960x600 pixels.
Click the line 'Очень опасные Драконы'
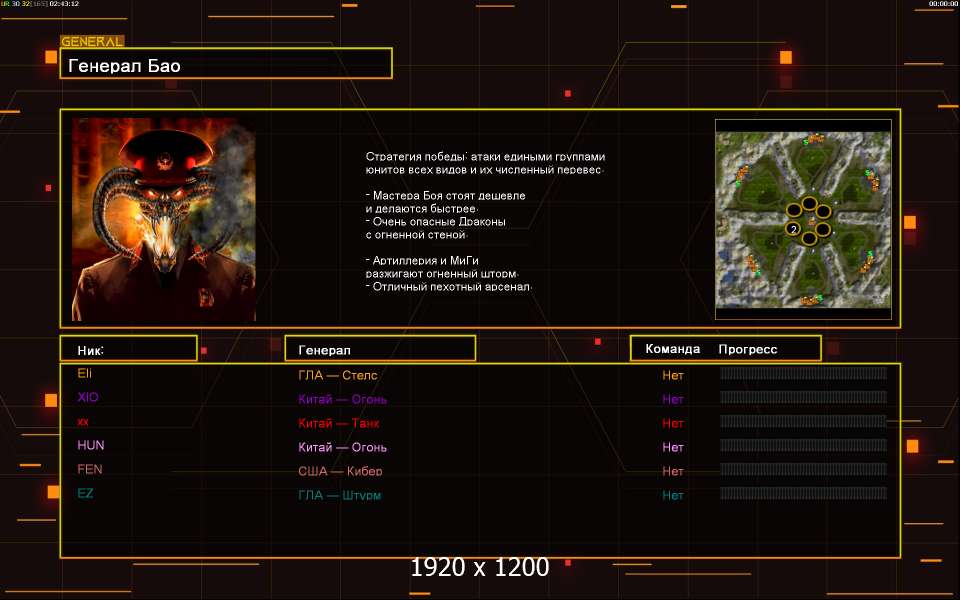(x=436, y=222)
